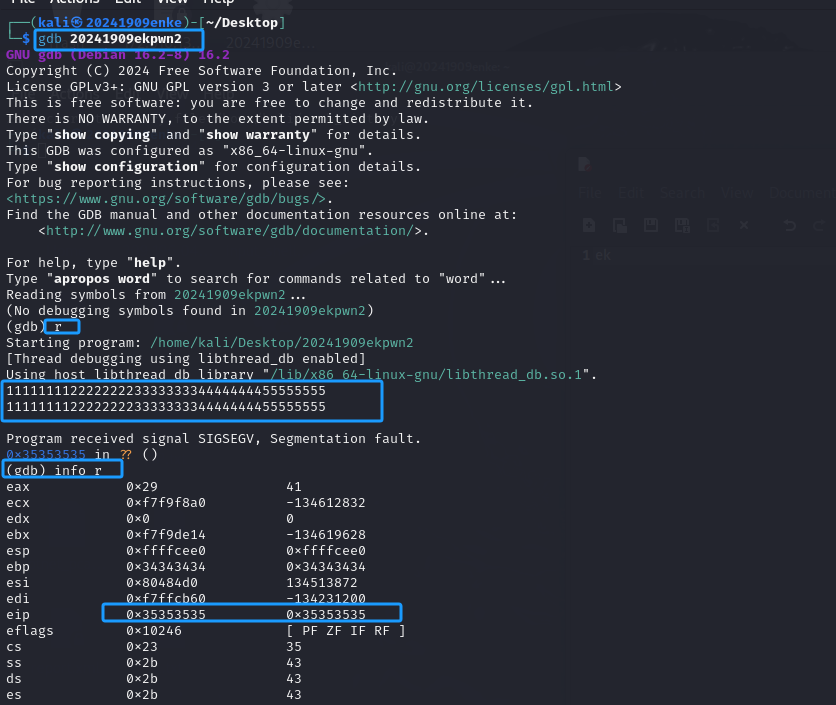Click Save icon in background Mousepad toolbar

[651, 225]
